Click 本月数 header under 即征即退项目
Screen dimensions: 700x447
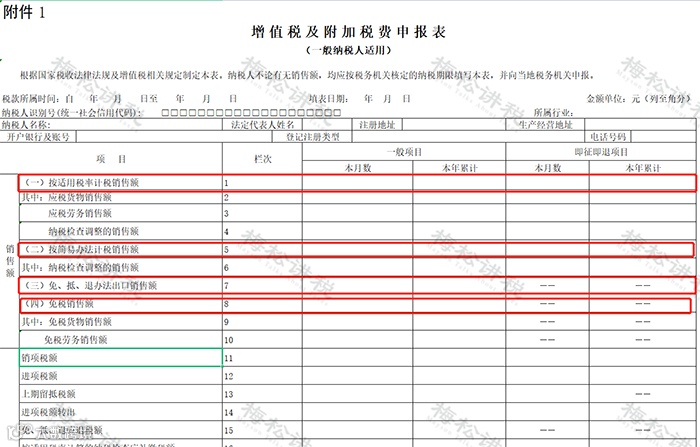click(547, 168)
